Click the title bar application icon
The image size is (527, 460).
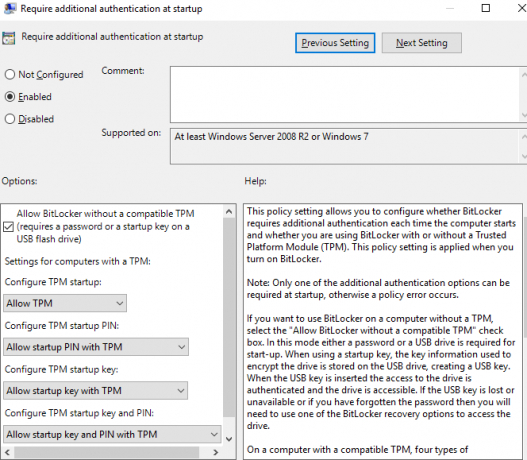10,8
